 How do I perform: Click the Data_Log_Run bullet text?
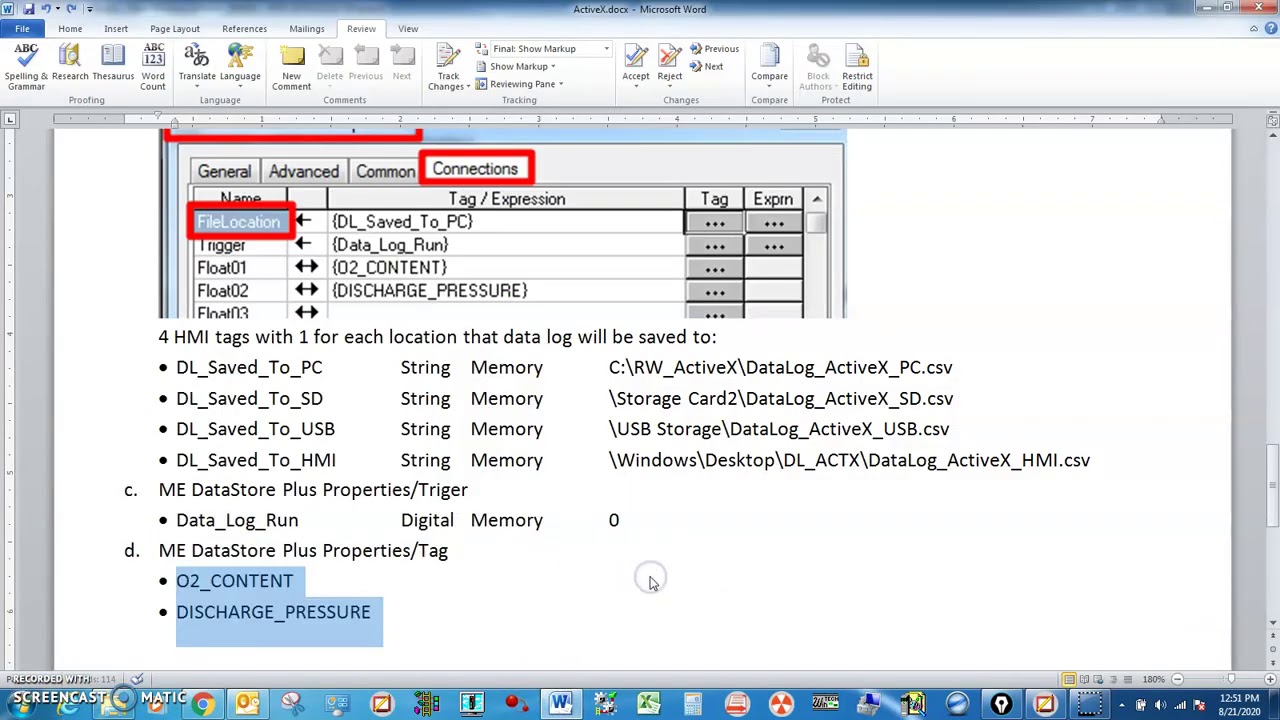coord(237,521)
